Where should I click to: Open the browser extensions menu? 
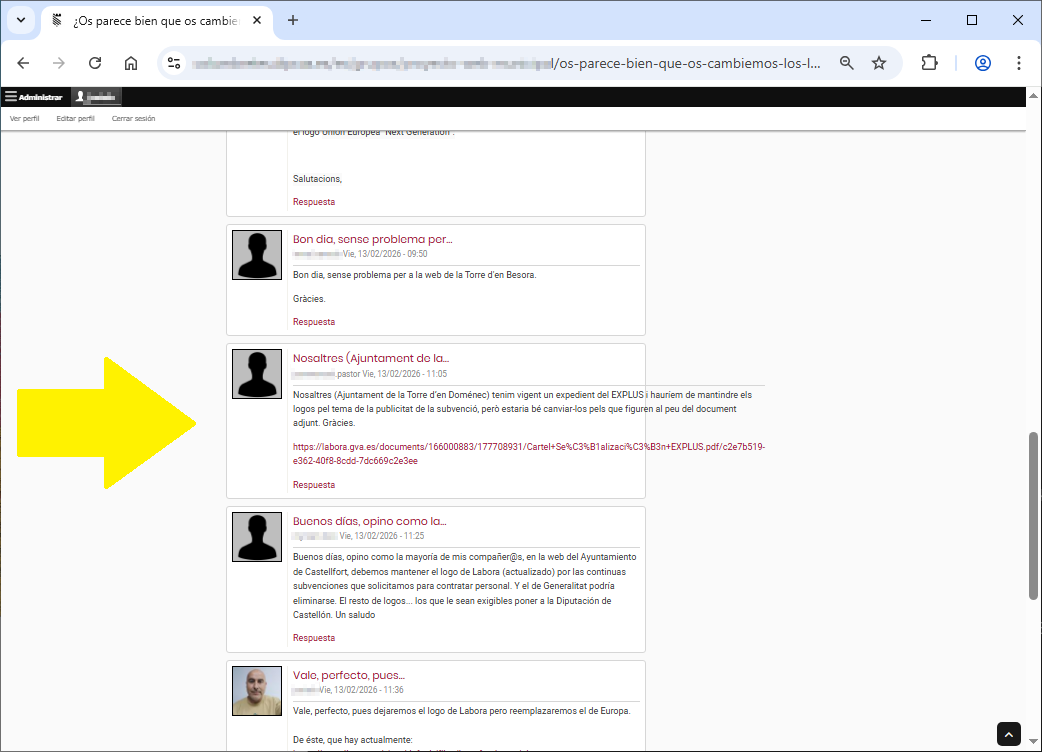tap(930, 63)
